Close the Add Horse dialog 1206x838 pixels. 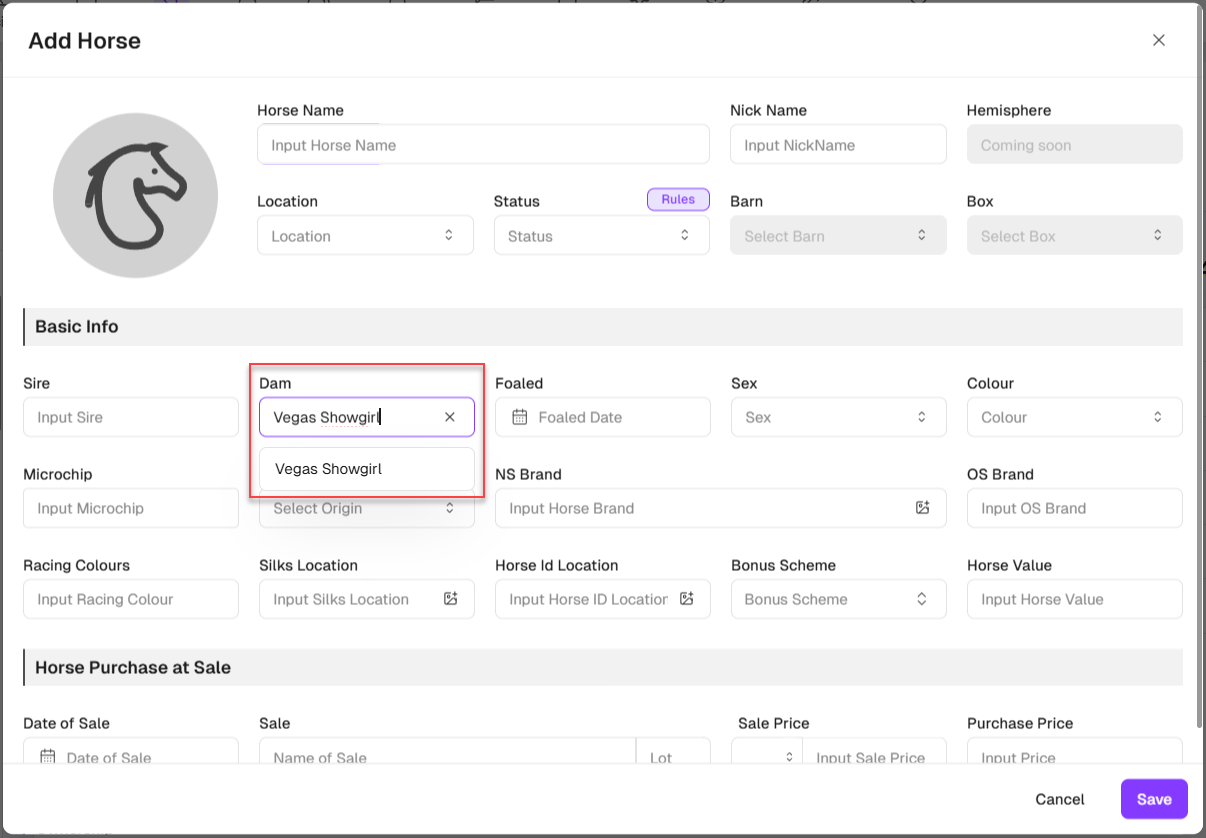coord(1159,41)
